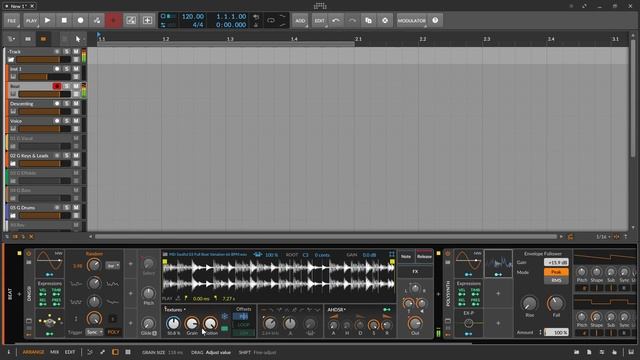Screen dimensions: 640x360
Task: Click the orange clip launcher view icon
Action: (43, 39)
